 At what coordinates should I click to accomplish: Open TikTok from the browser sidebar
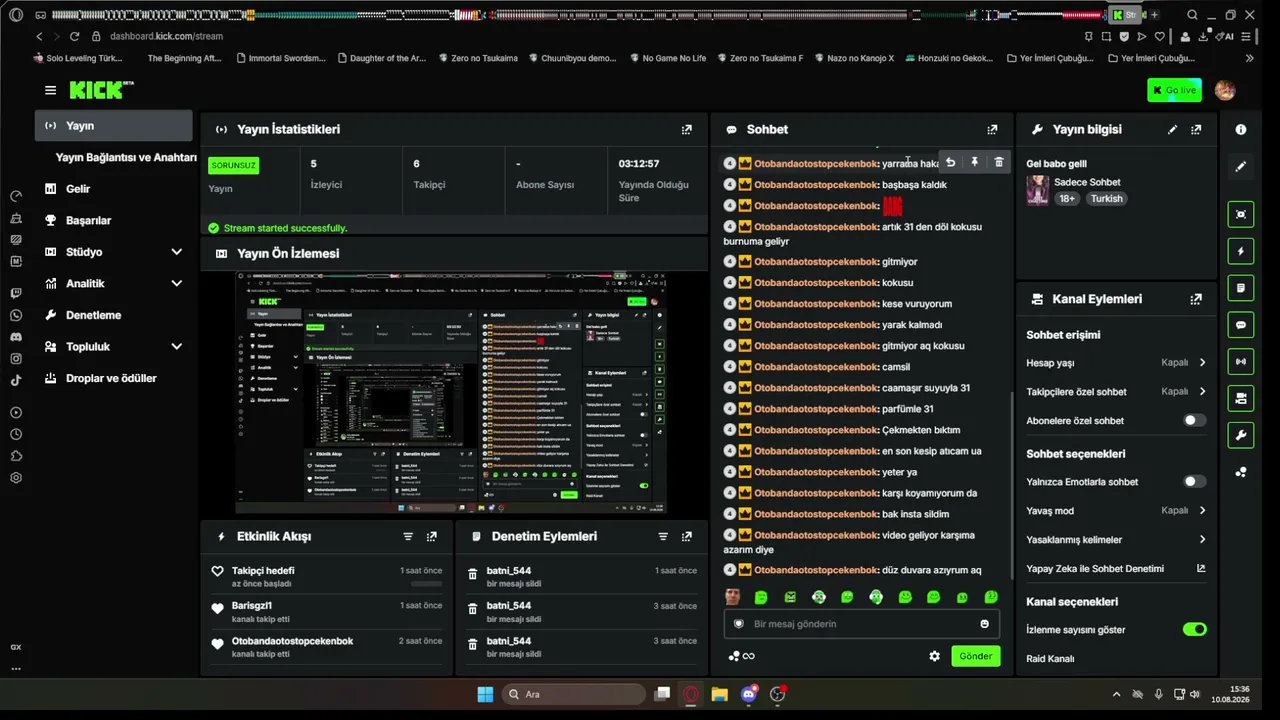click(16, 380)
